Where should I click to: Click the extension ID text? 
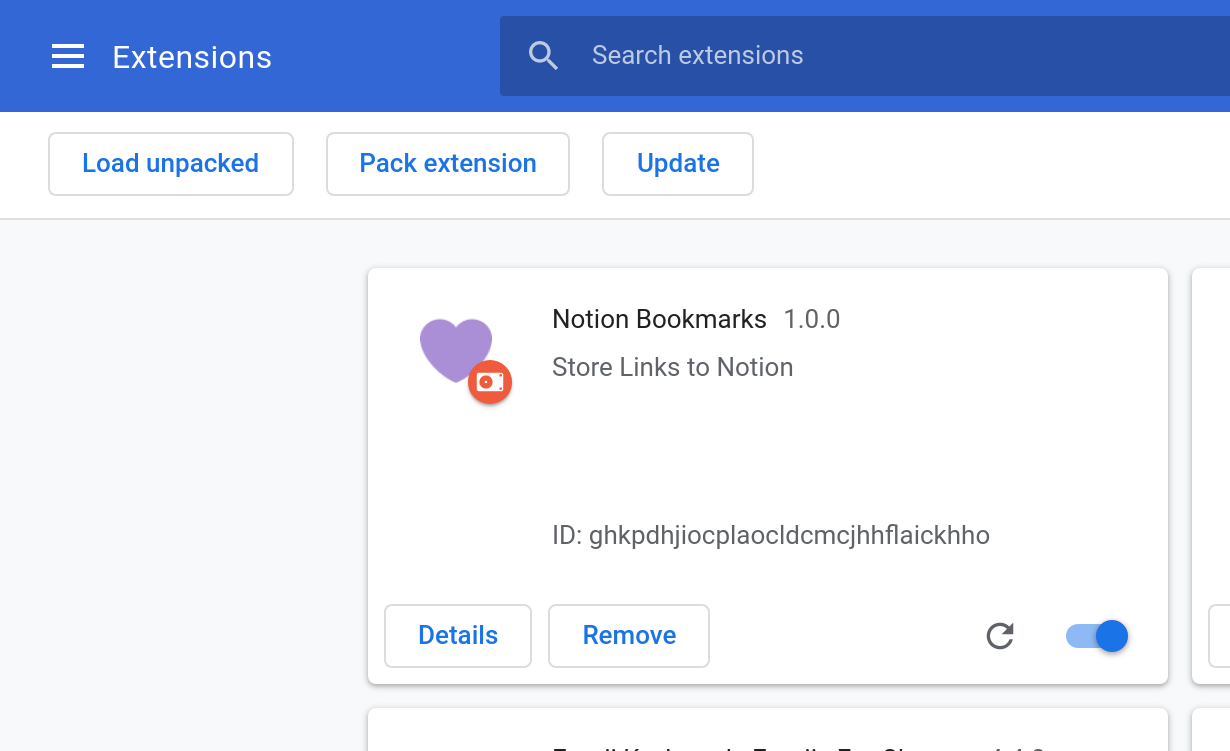point(770,536)
